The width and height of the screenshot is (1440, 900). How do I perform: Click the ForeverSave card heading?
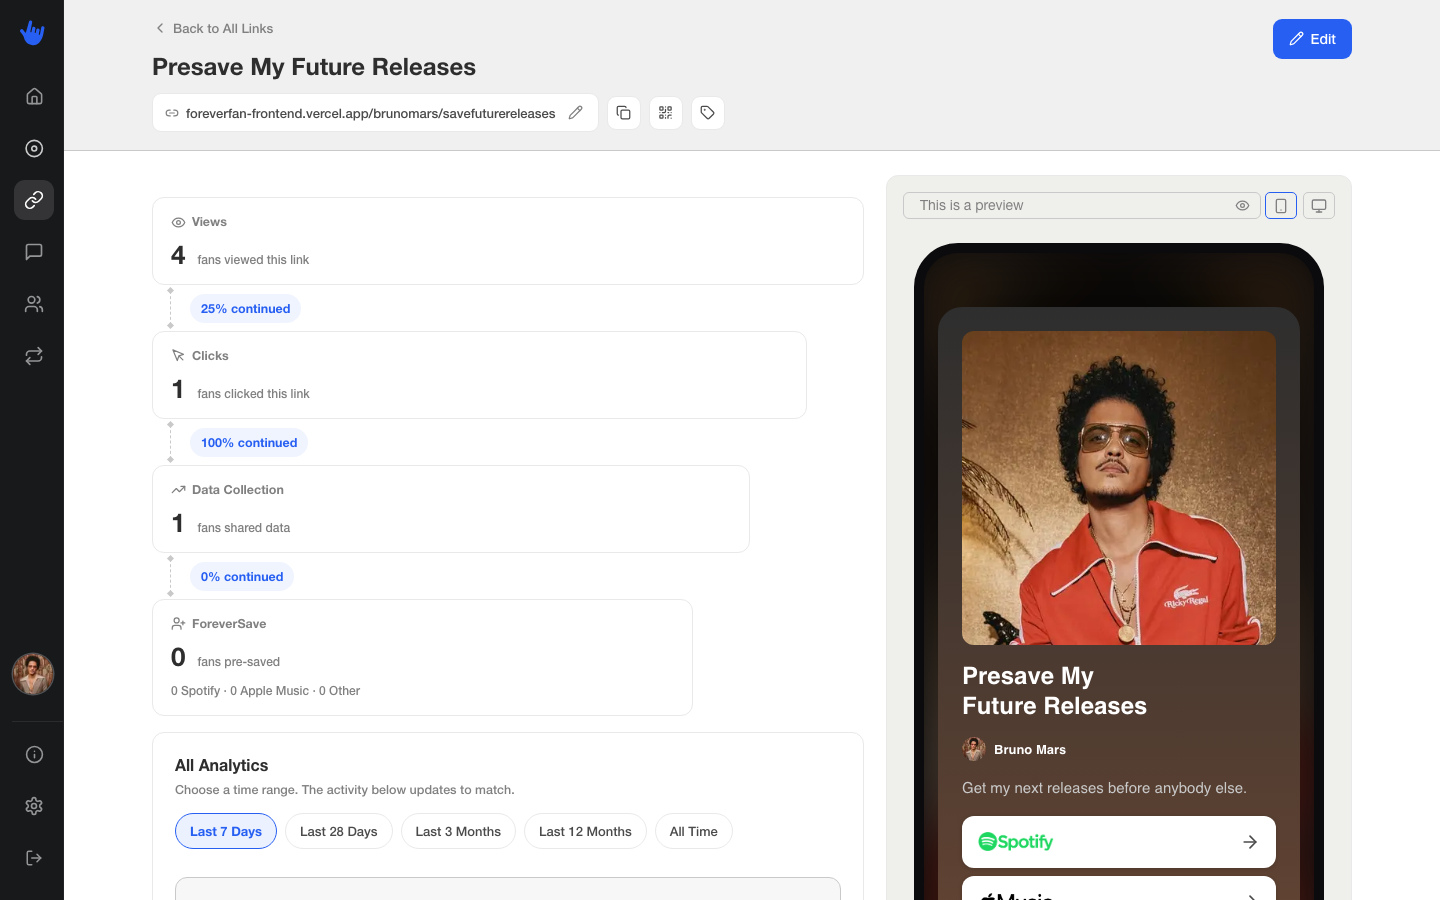pyautogui.click(x=229, y=624)
